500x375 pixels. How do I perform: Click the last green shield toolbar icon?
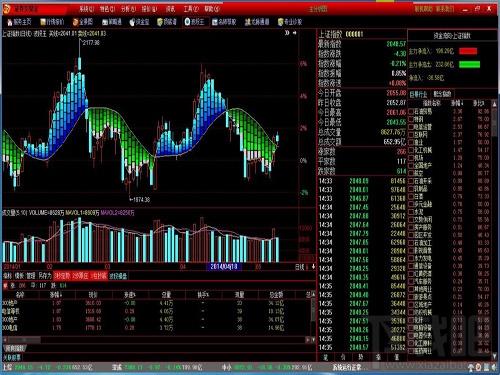[x=290, y=22]
